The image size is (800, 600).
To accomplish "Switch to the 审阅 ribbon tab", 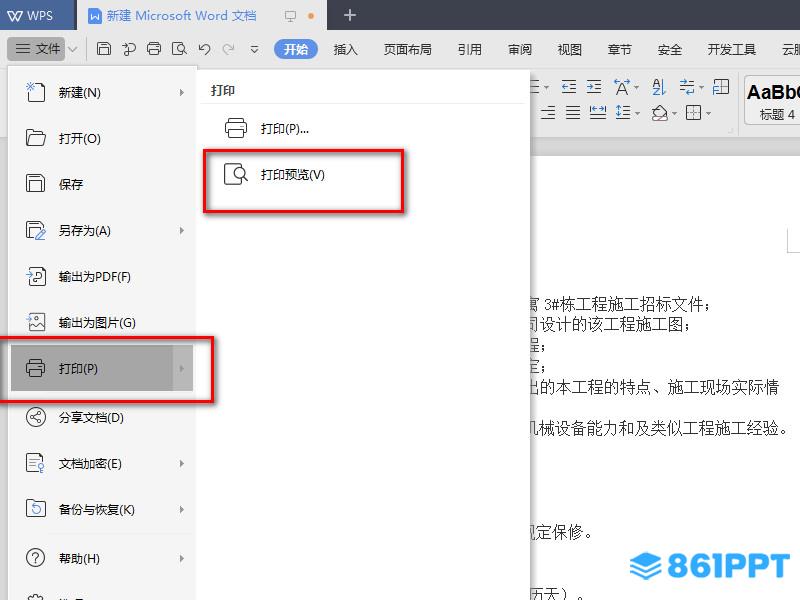I will pyautogui.click(x=519, y=49).
